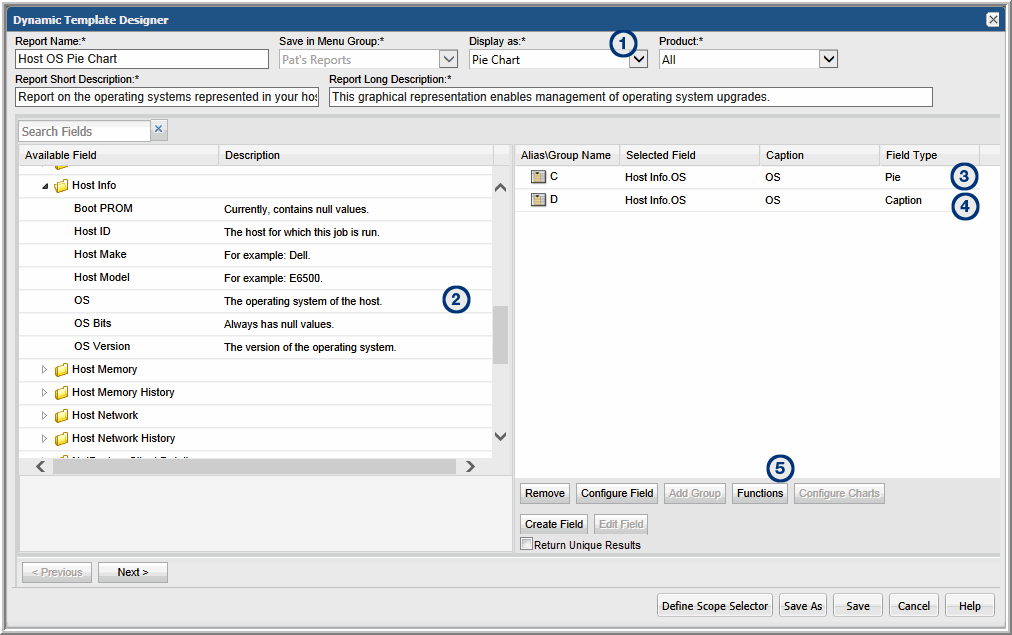Click the Next > navigation button
Image resolution: width=1012 pixels, height=635 pixels.
click(132, 573)
